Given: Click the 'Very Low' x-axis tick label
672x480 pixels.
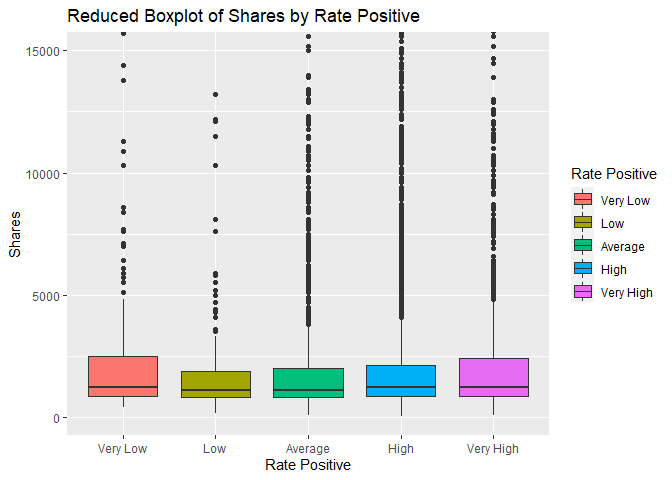Looking at the screenshot, I should pos(123,448).
